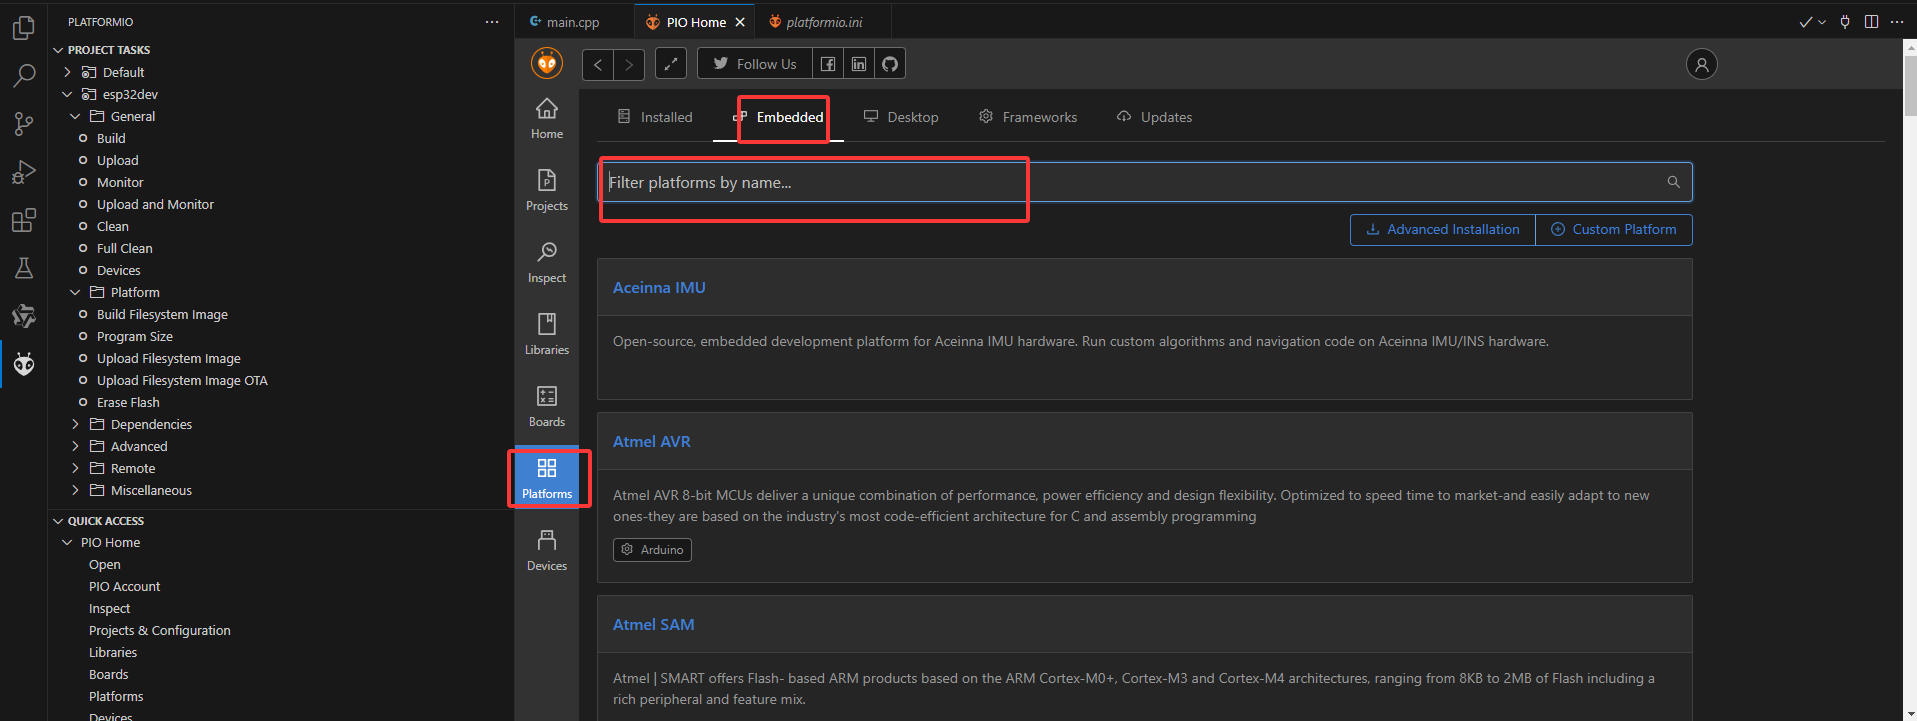Open Projects in PIO sidebar
The height and width of the screenshot is (721, 1917).
click(547, 190)
